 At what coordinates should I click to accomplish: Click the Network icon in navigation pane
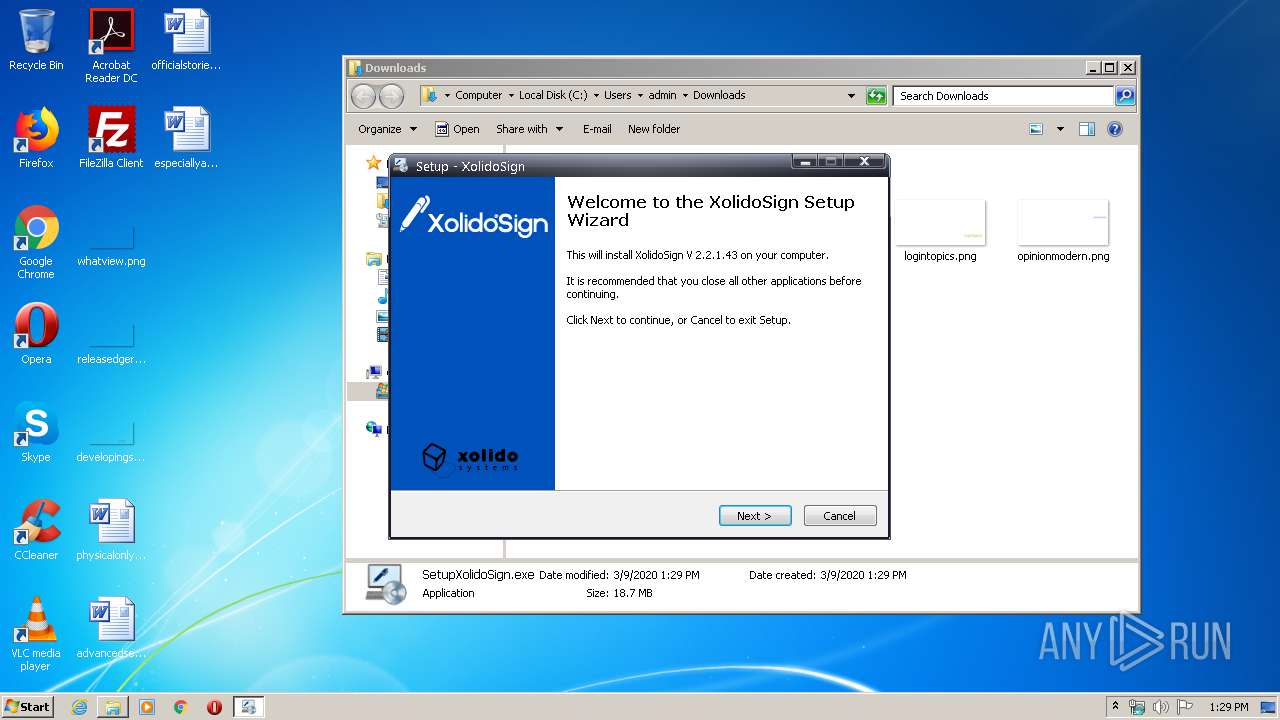pyautogui.click(x=375, y=429)
